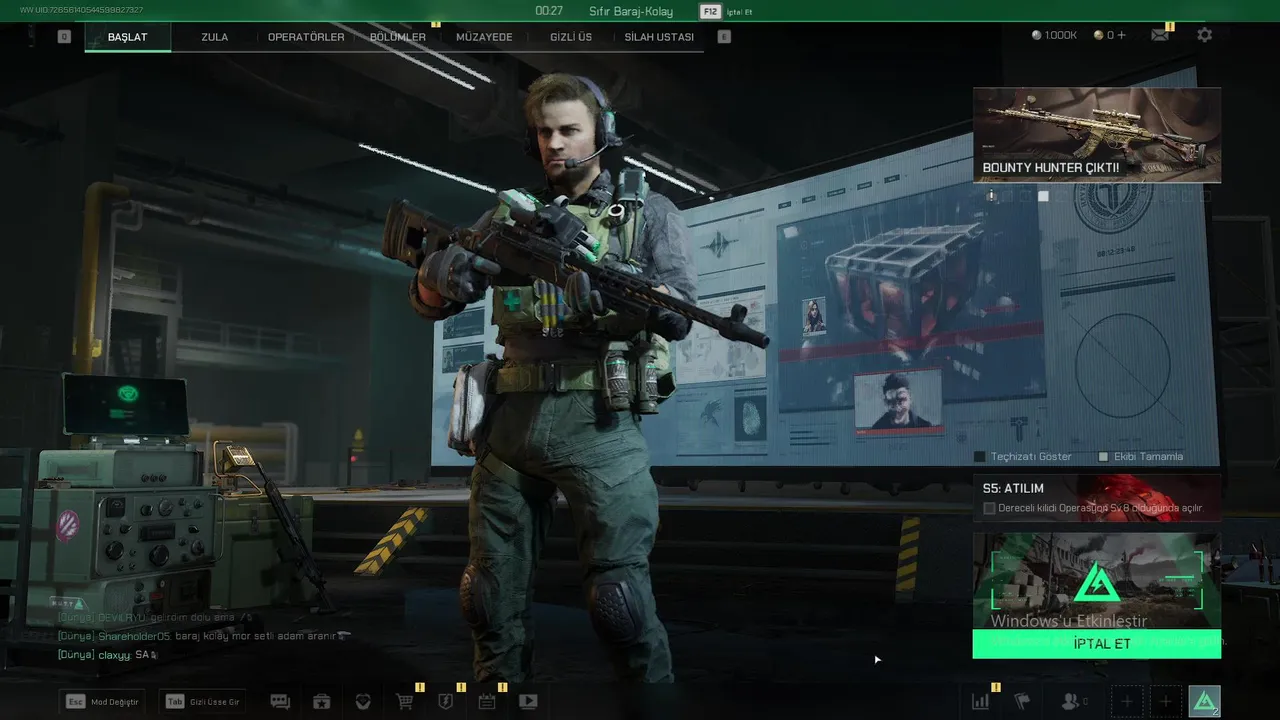Open the S5: ATILIM season panel

(1097, 497)
